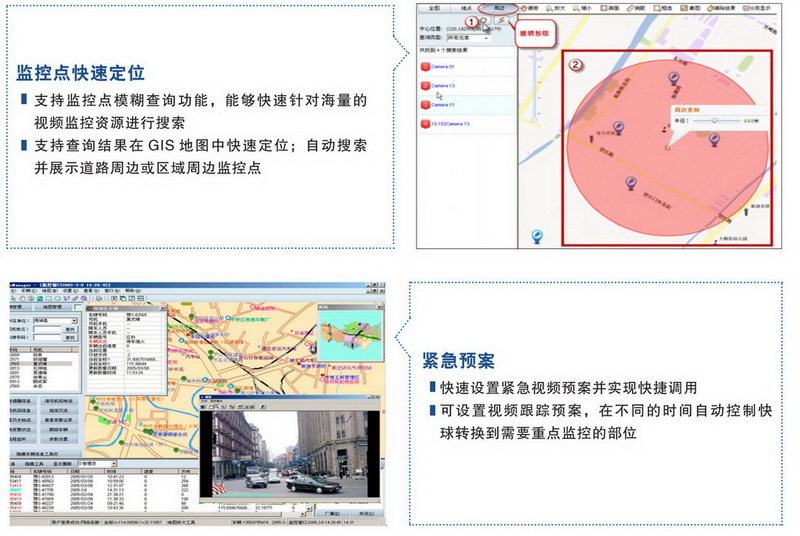Pick the 框选 box selection tool

click(x=662, y=8)
